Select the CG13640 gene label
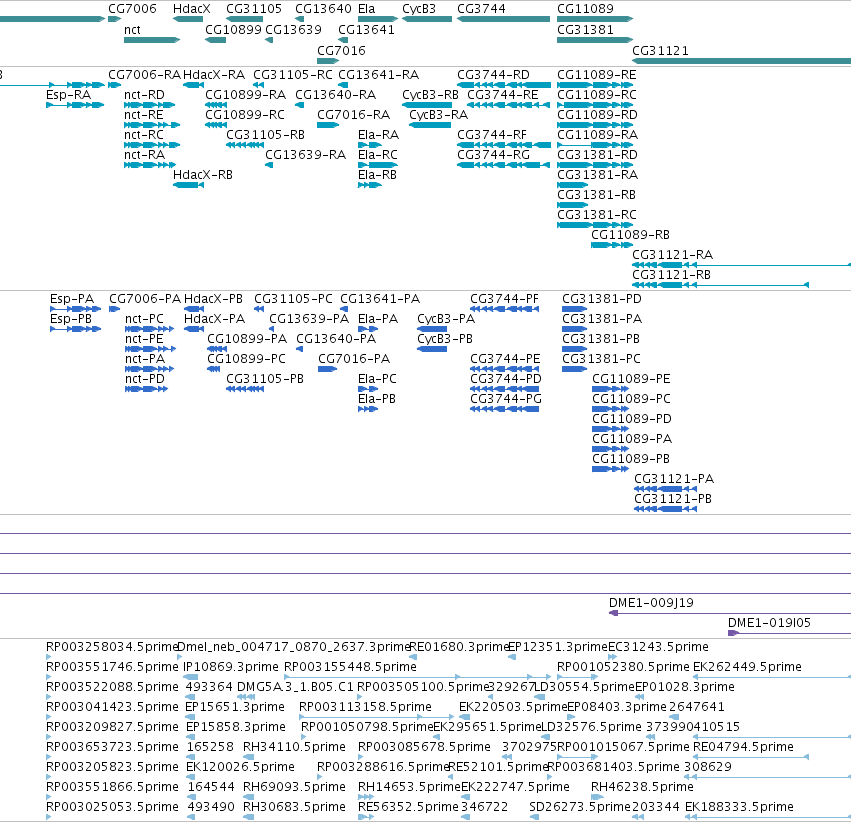Viewport: 851px width, 822px height. pyautogui.click(x=323, y=9)
